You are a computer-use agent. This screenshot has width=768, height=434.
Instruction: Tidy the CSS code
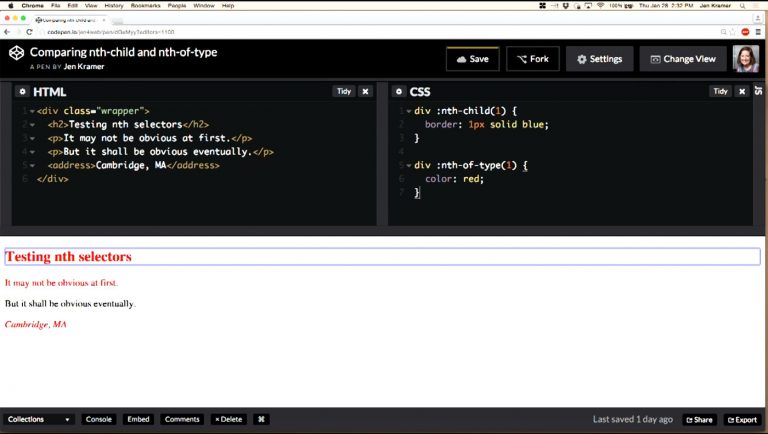coord(720,91)
